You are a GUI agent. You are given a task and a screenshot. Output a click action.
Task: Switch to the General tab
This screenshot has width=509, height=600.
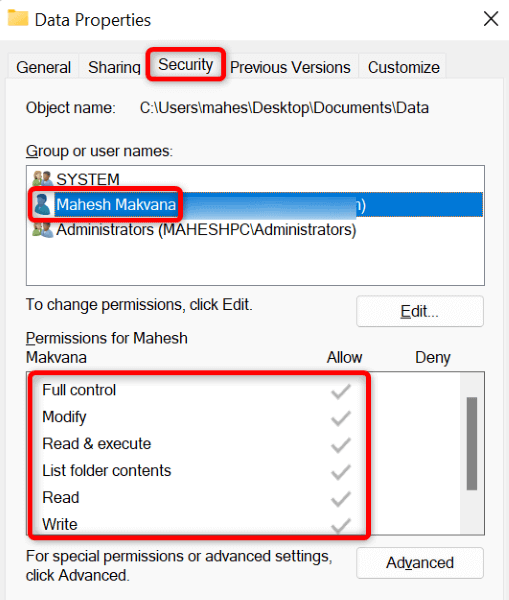43,67
